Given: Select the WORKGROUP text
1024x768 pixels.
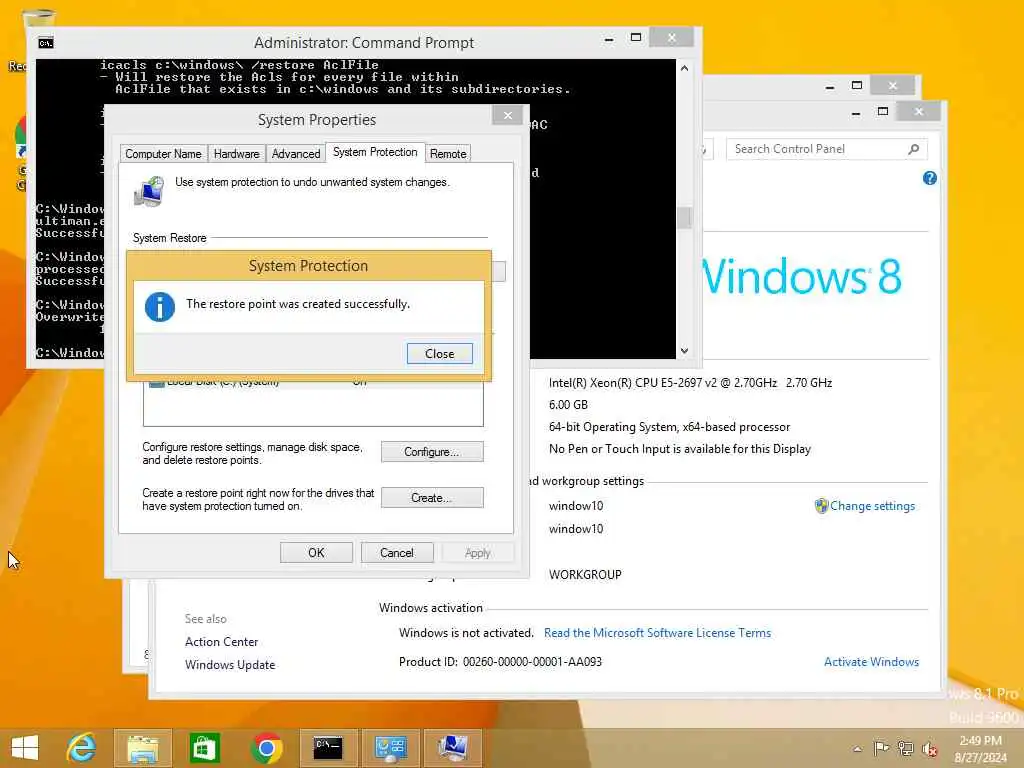Looking at the screenshot, I should [x=585, y=575].
